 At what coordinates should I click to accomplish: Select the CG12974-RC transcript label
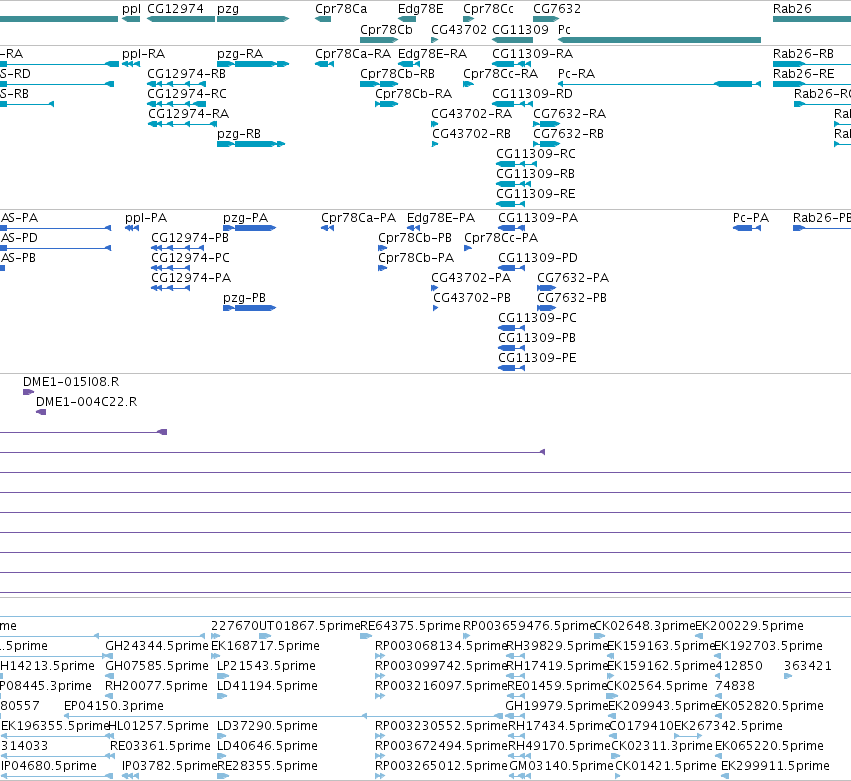[187, 94]
